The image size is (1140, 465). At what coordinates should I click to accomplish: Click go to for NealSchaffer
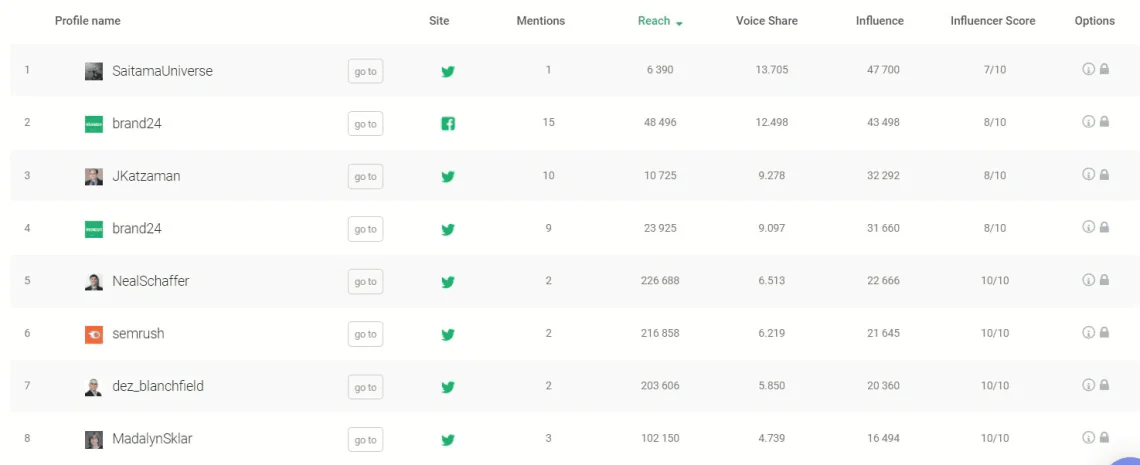point(365,282)
